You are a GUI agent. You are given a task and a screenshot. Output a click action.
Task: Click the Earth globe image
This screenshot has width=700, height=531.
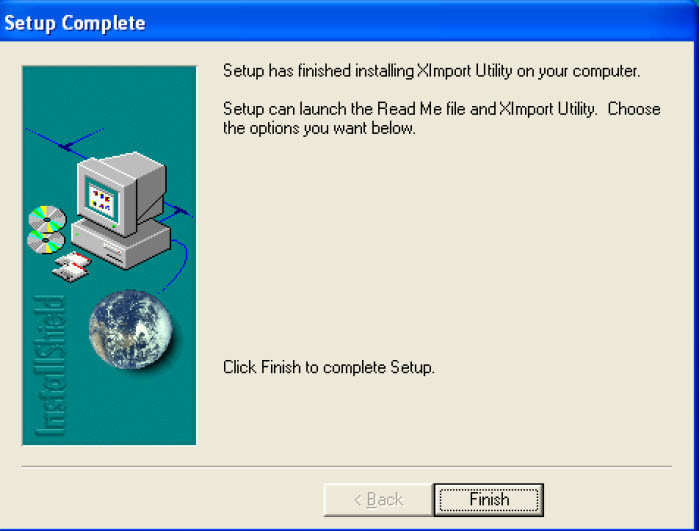(x=130, y=330)
